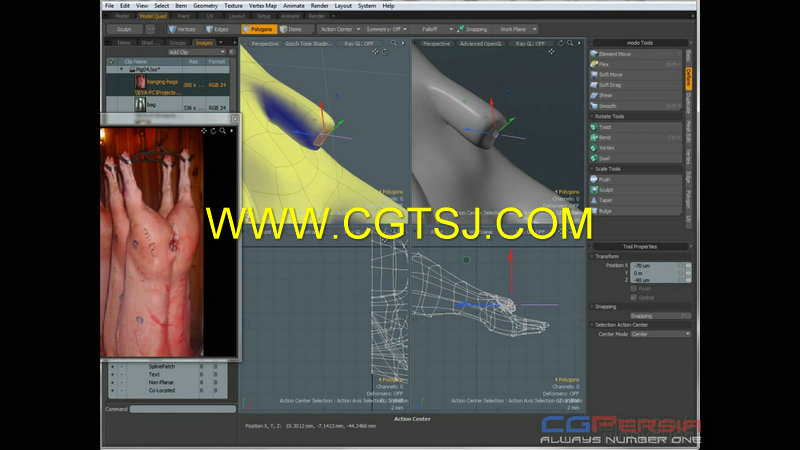Toggle the Pivot checkbox
The image size is (800, 450).
pyautogui.click(x=634, y=289)
